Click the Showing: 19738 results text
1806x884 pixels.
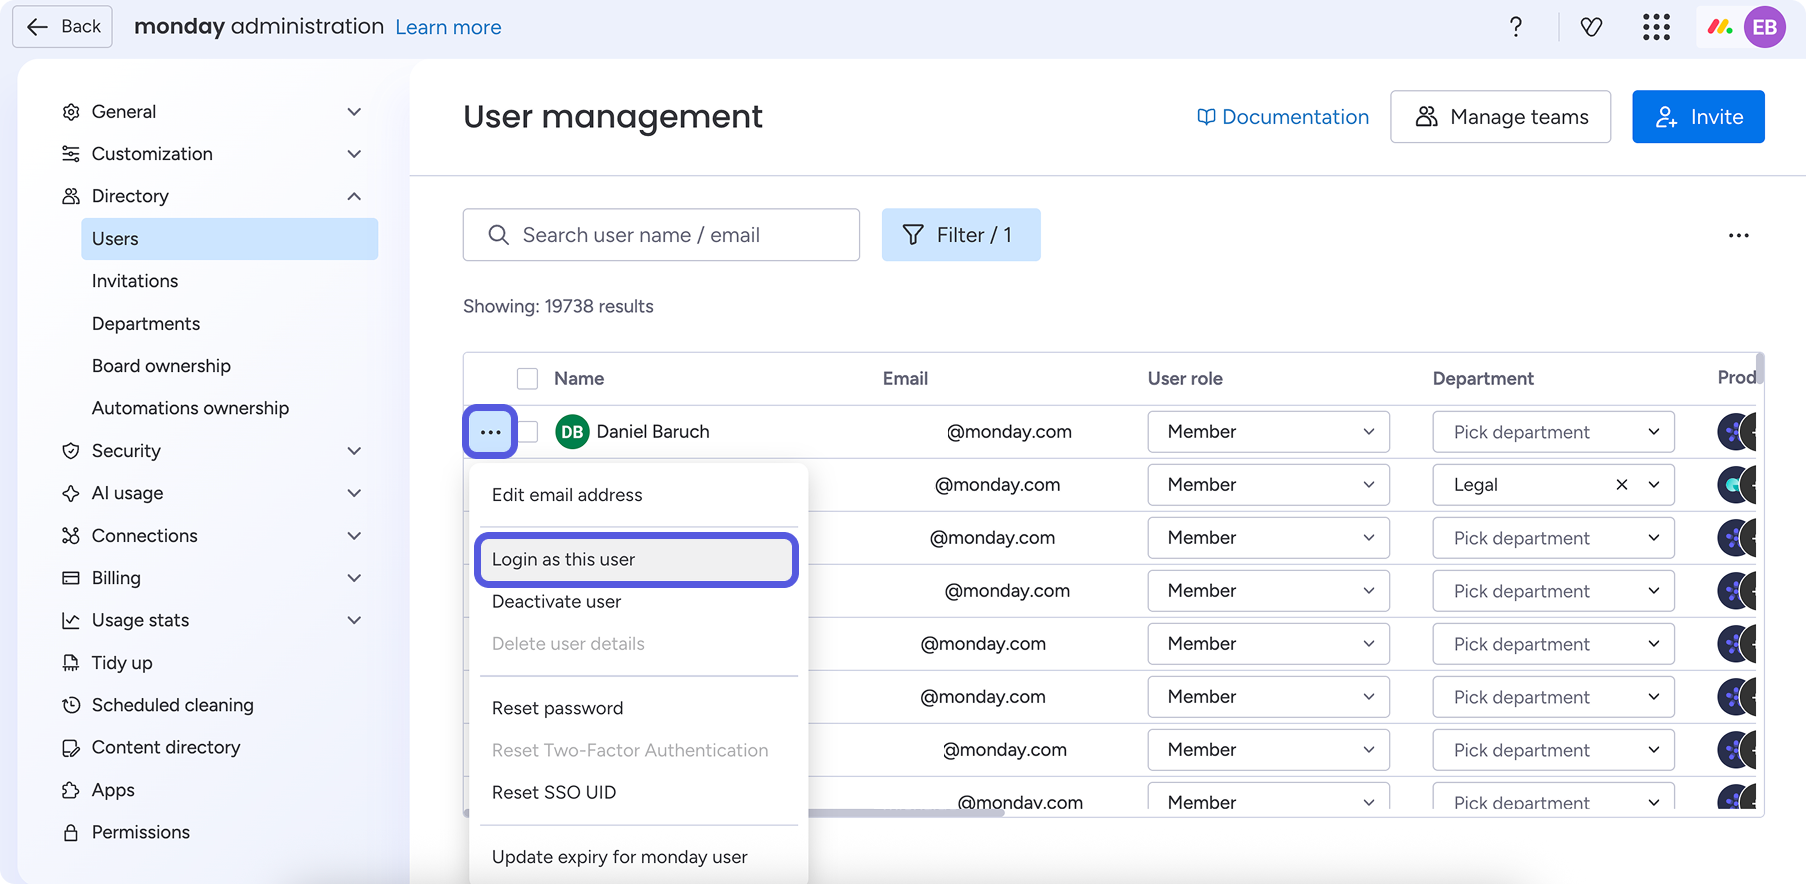point(558,306)
